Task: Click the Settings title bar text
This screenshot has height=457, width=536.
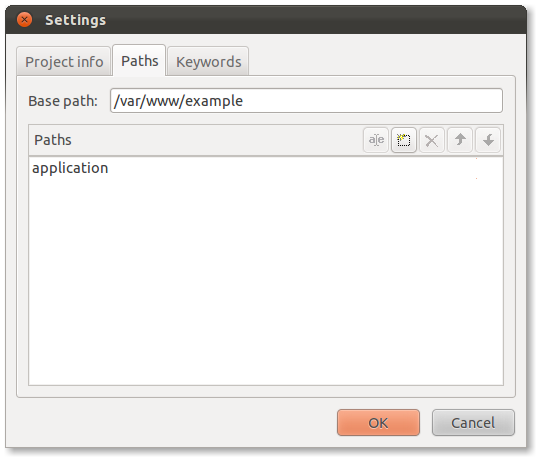Action: pos(76,20)
